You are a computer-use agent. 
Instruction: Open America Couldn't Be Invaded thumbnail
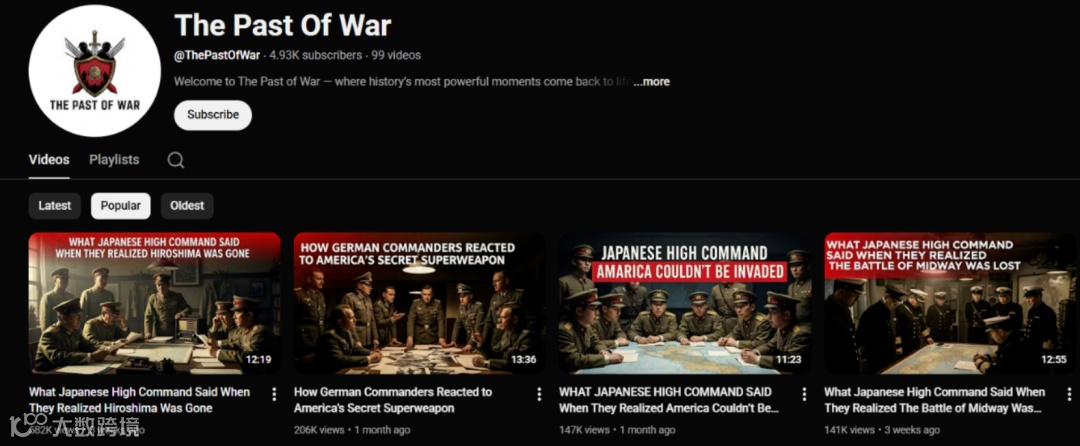pyautogui.click(x=685, y=304)
